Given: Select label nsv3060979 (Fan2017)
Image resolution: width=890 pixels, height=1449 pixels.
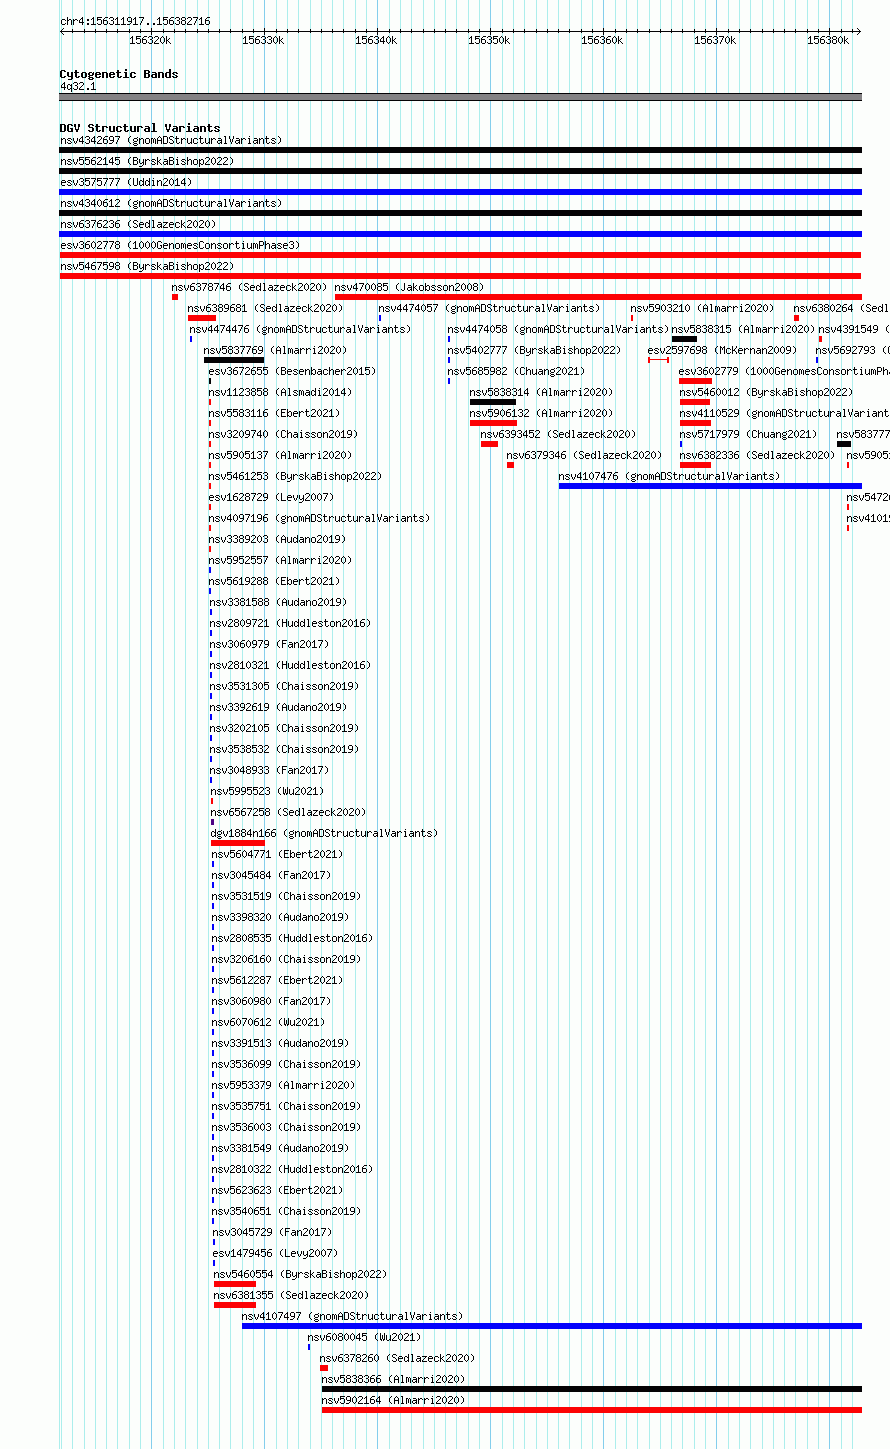Looking at the screenshot, I should tap(270, 644).
